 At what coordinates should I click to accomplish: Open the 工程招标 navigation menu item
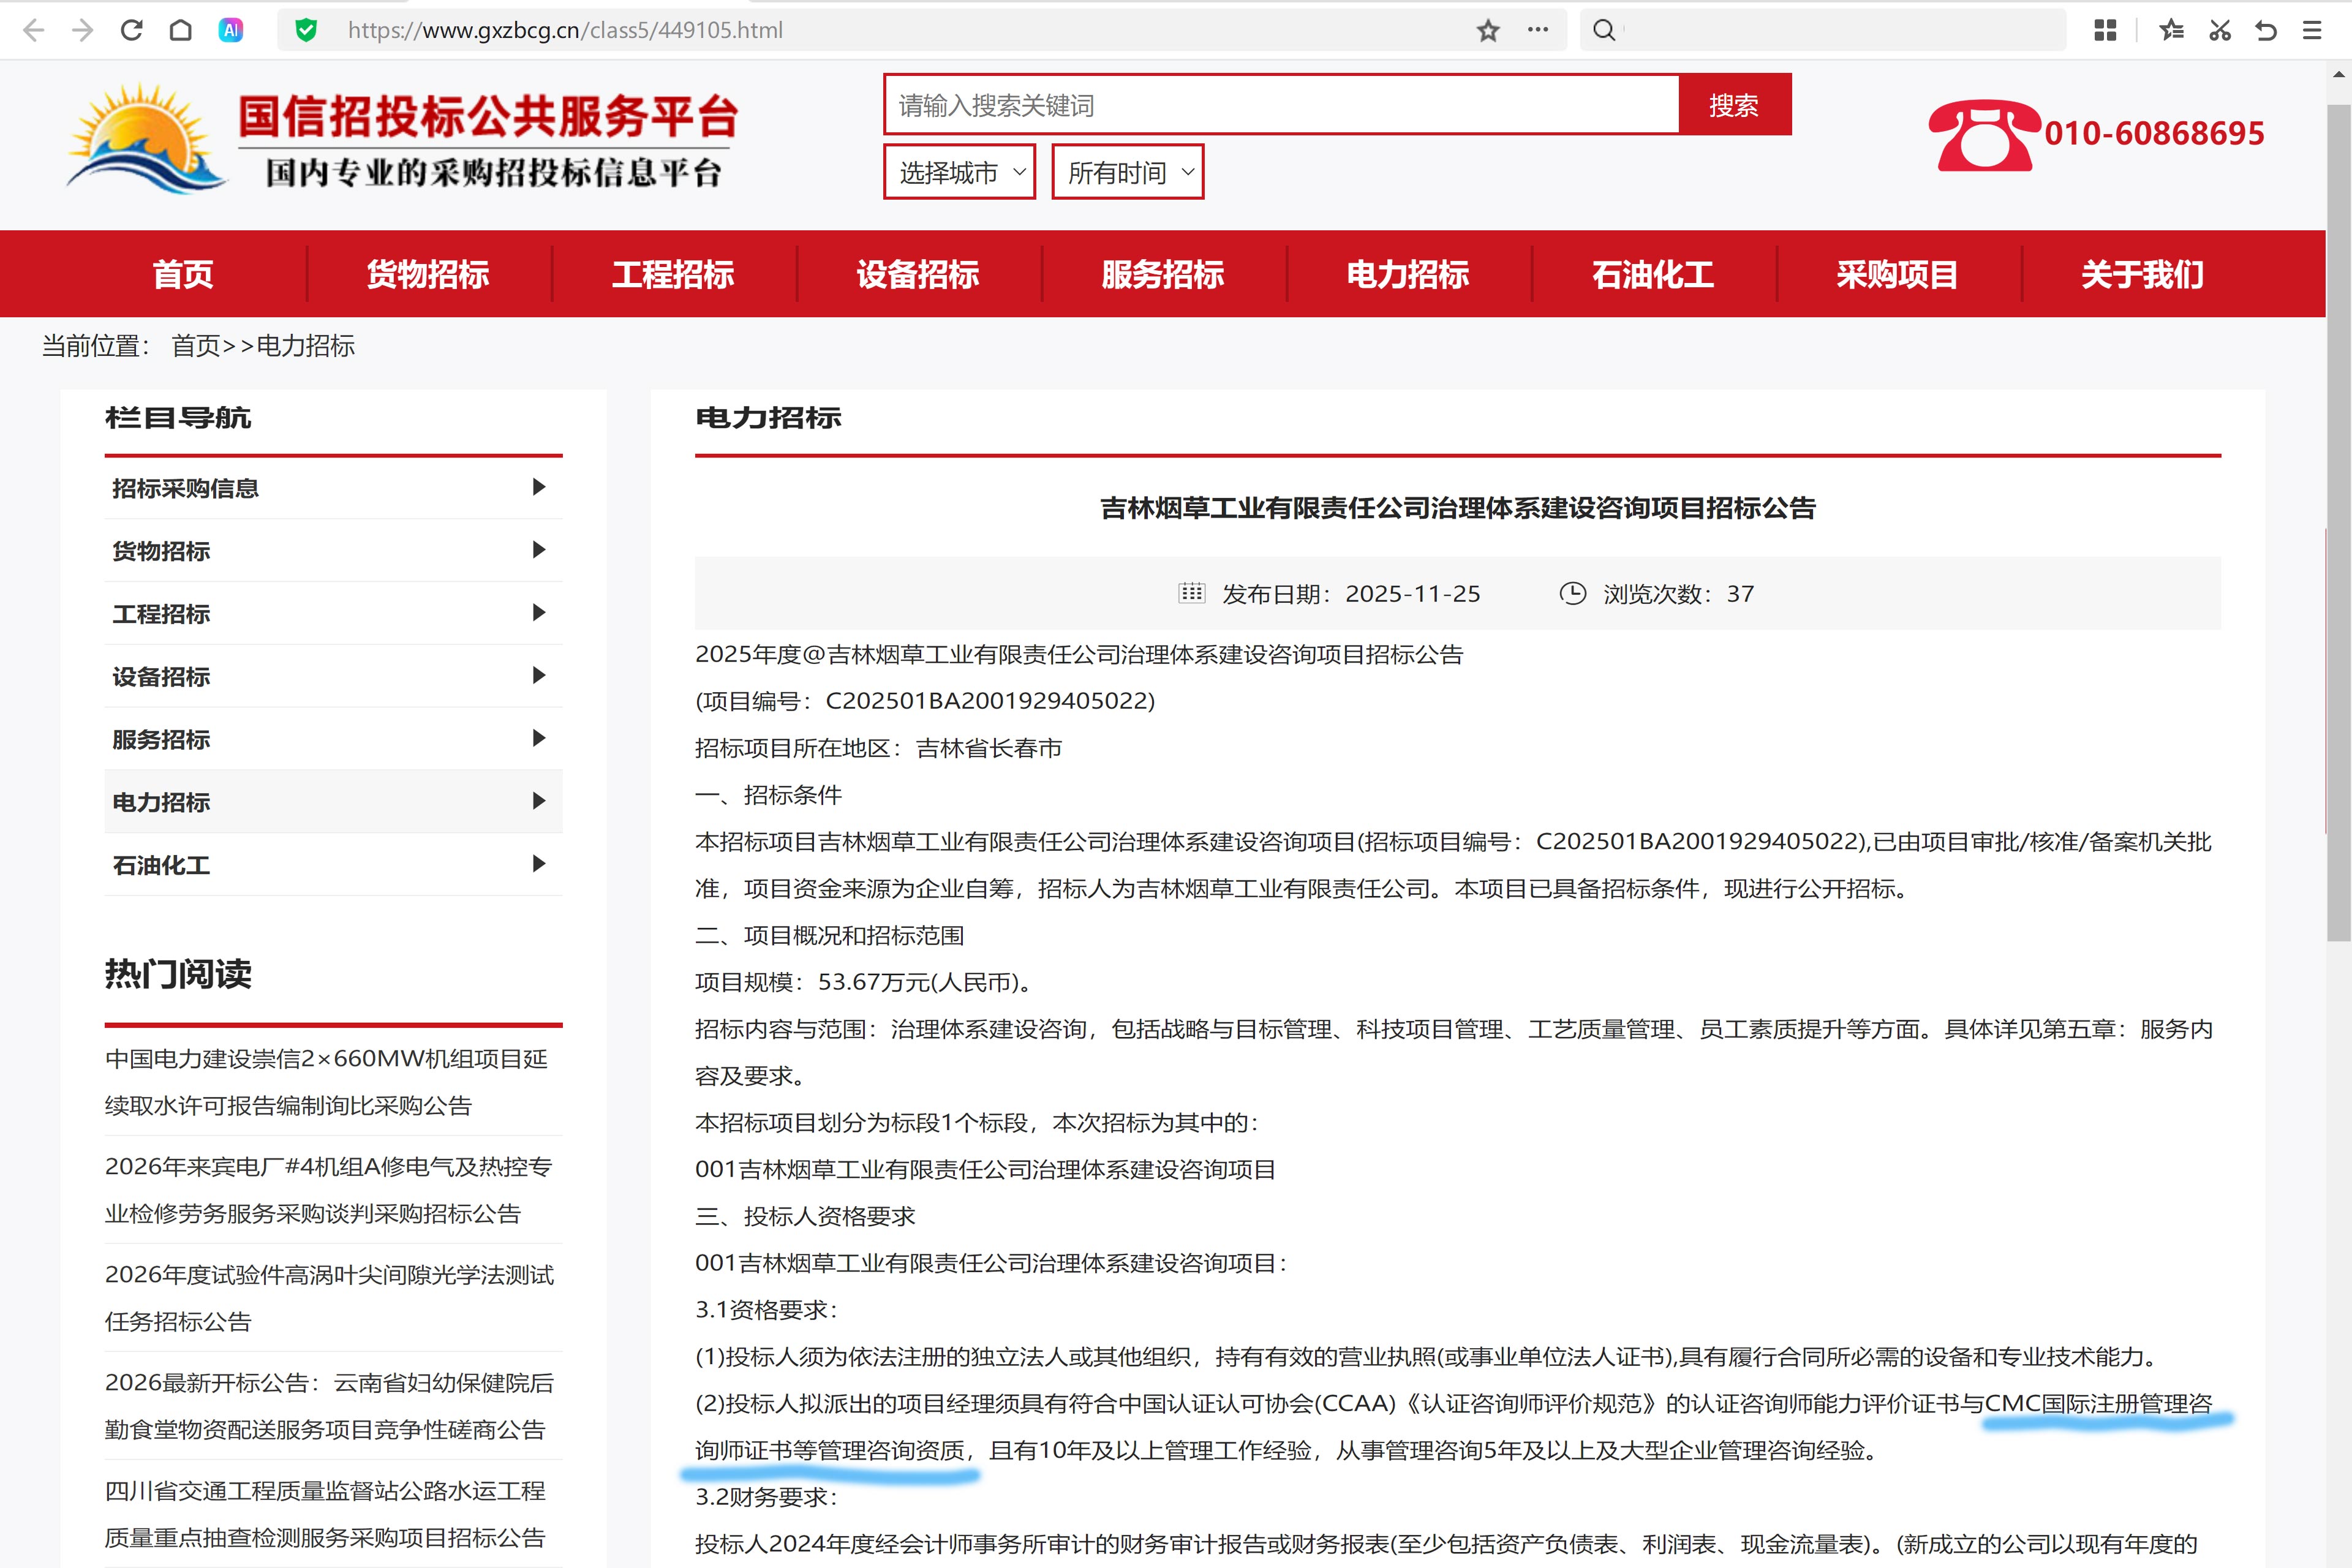click(x=673, y=274)
